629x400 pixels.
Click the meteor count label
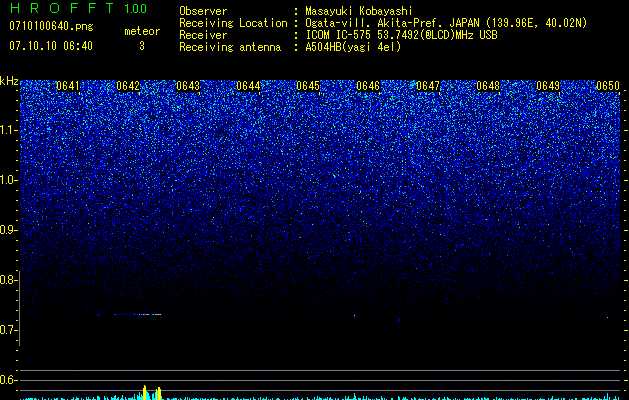click(142, 31)
